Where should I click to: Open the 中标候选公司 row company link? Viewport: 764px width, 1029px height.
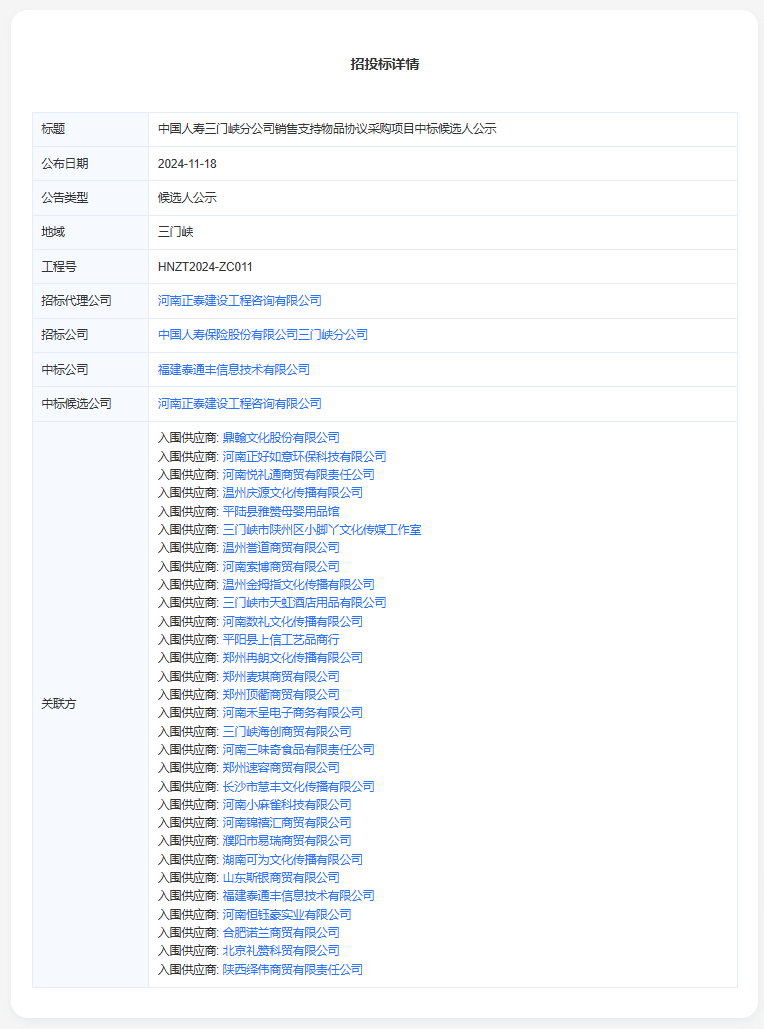tap(239, 404)
